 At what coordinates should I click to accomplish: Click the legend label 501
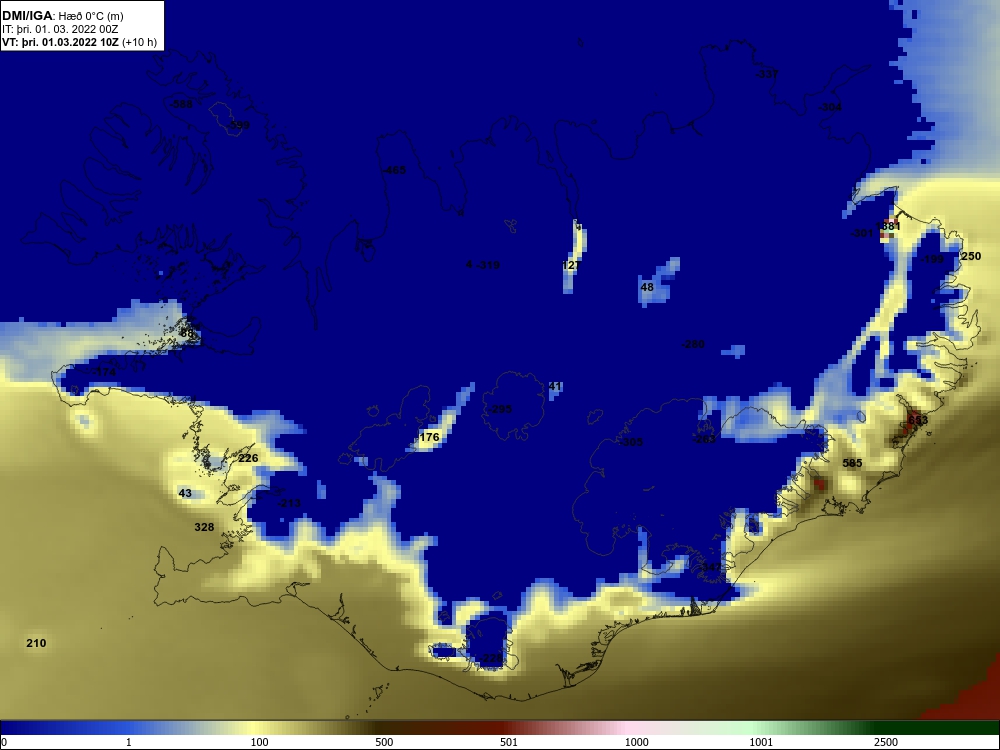pyautogui.click(x=509, y=742)
